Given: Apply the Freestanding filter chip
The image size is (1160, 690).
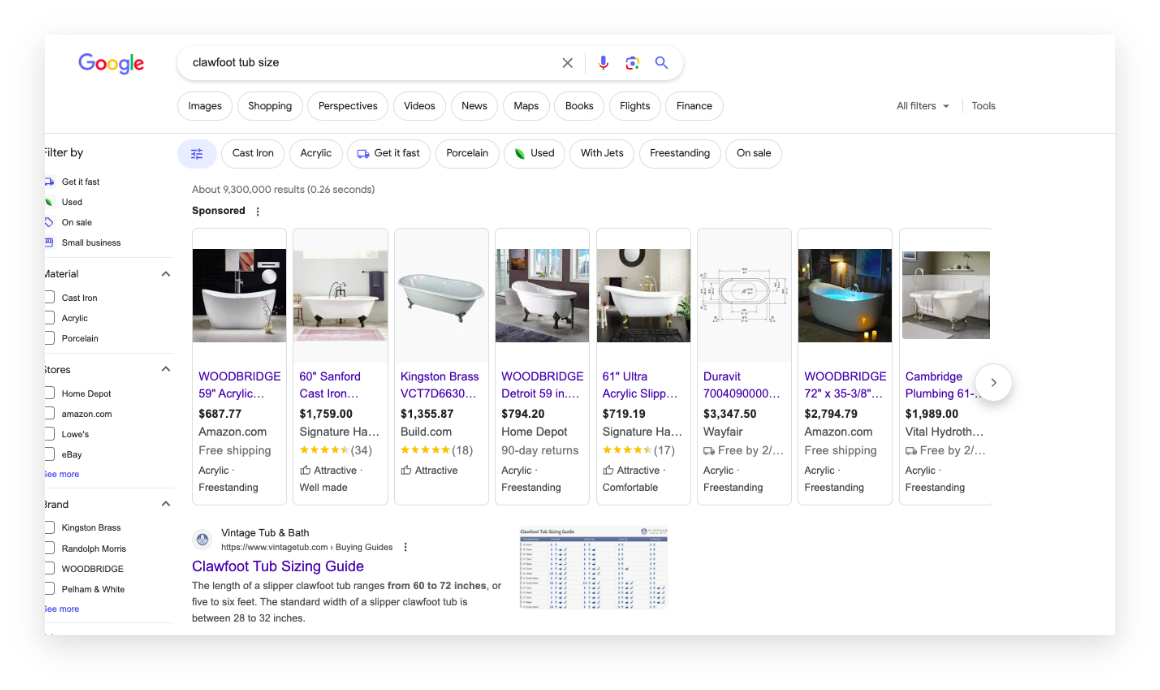Looking at the screenshot, I should click(x=680, y=154).
